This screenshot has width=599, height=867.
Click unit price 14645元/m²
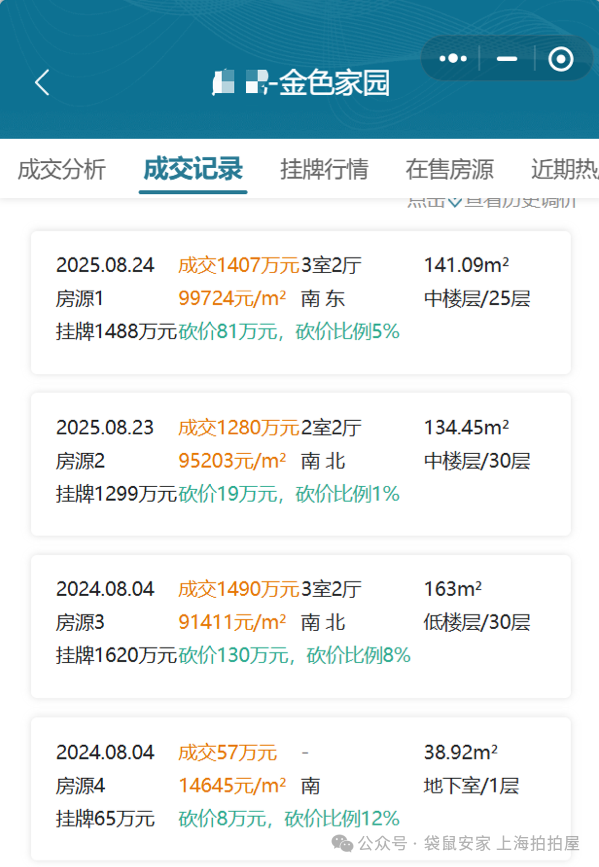(232, 786)
